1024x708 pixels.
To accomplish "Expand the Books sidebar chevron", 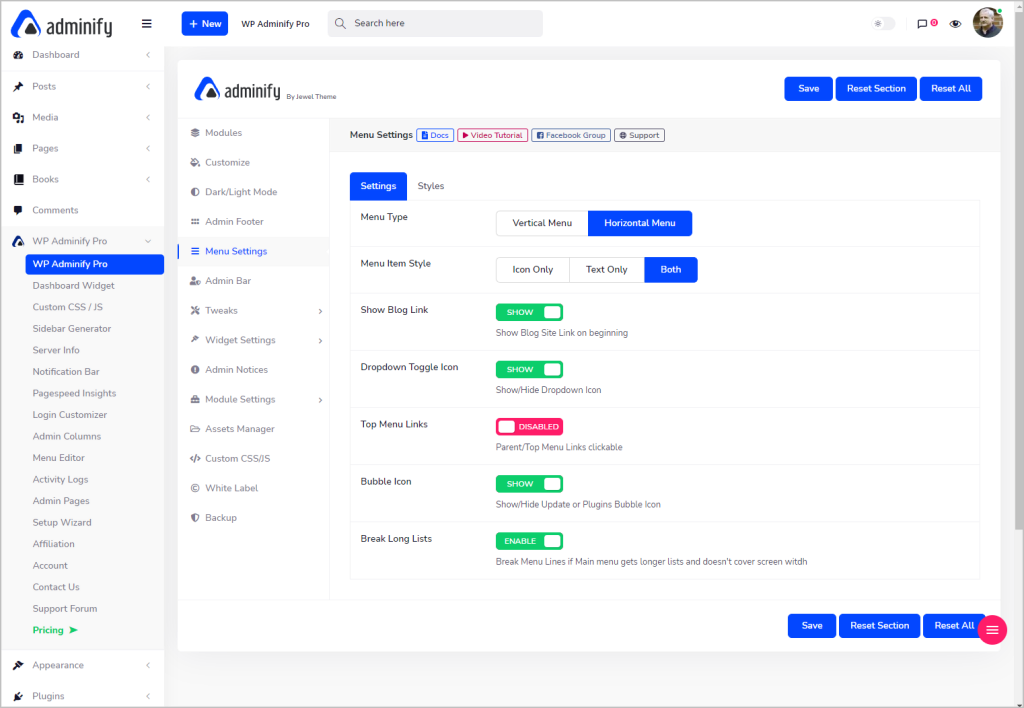I will point(148,179).
